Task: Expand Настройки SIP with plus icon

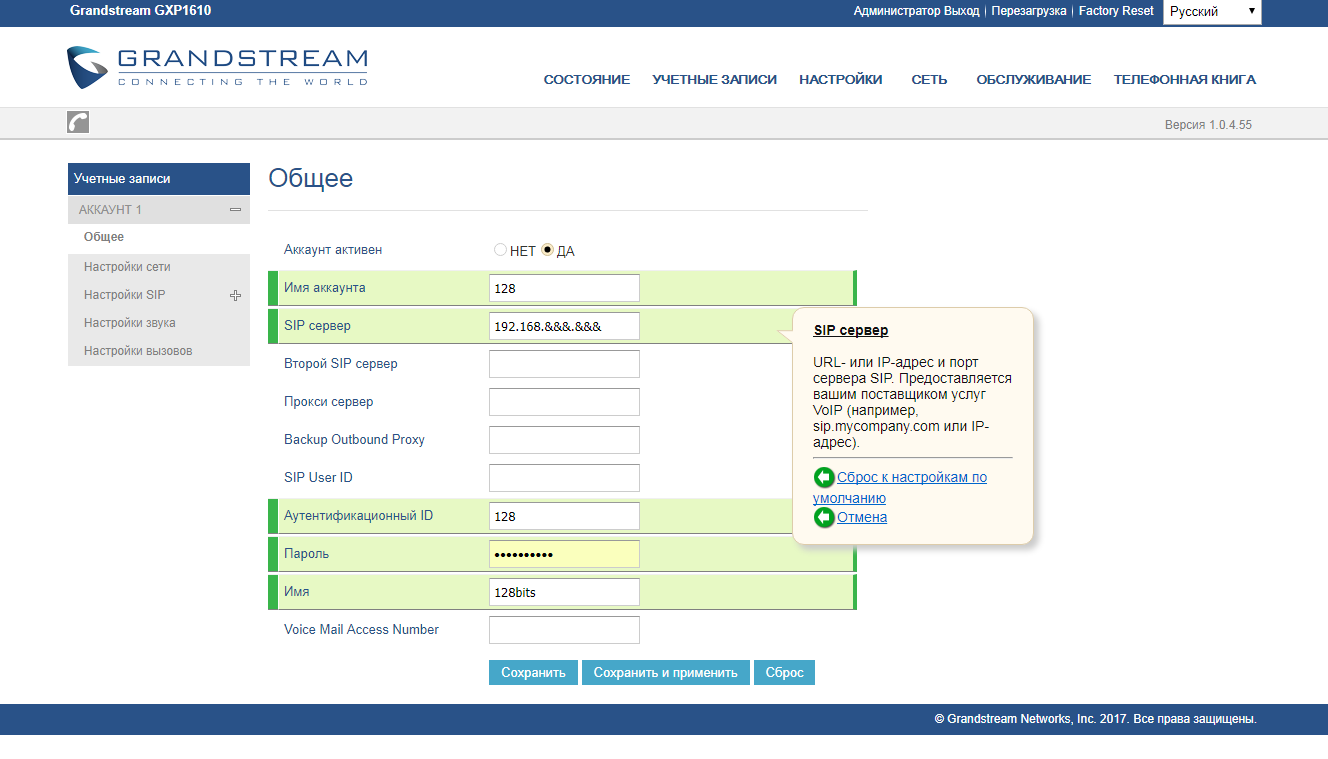Action: pos(235,295)
